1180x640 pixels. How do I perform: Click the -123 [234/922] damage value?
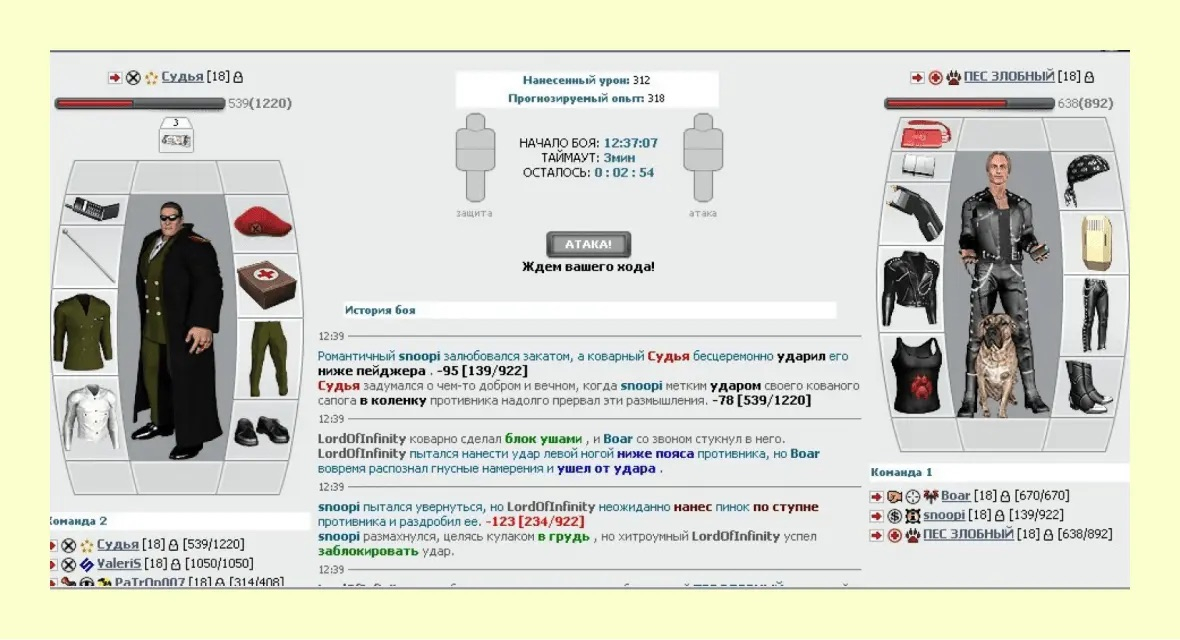535,521
